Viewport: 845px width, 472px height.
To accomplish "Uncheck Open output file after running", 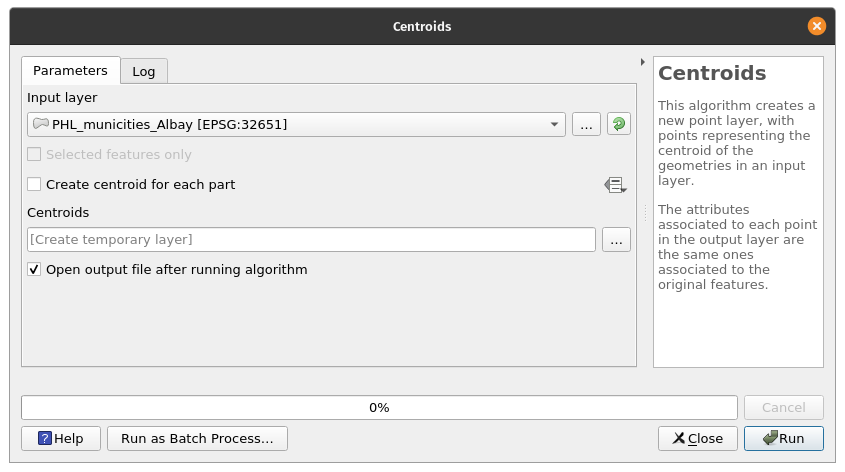I will [x=35, y=270].
